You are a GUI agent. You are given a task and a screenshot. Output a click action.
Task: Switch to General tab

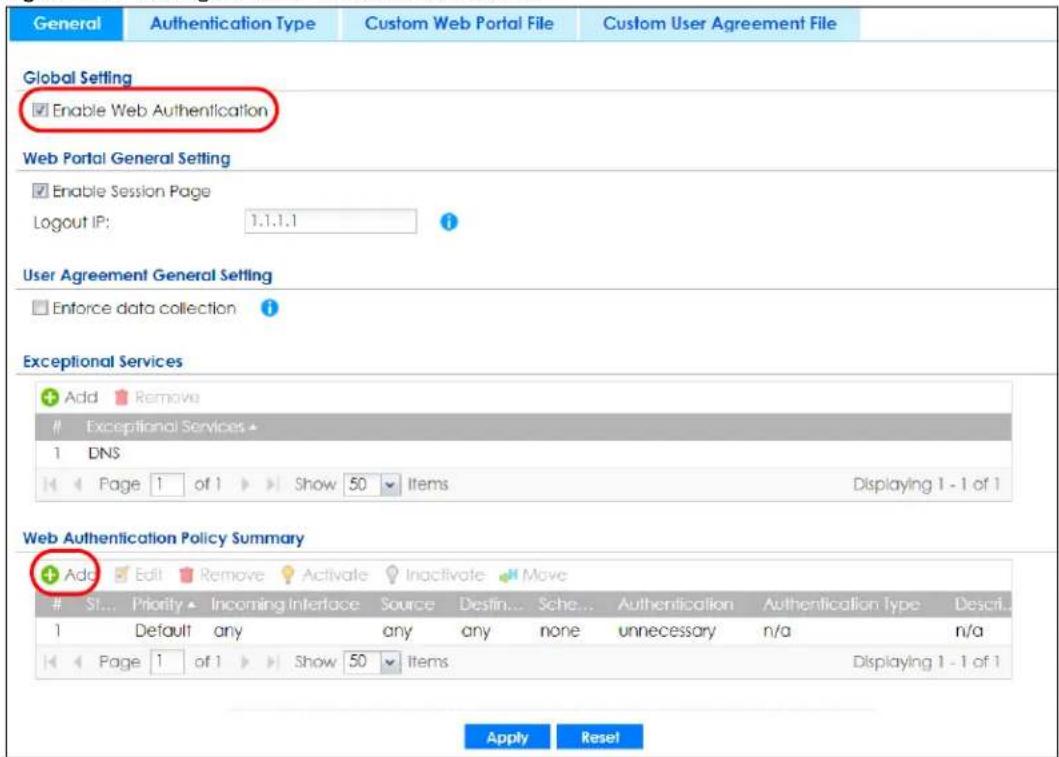(67, 24)
